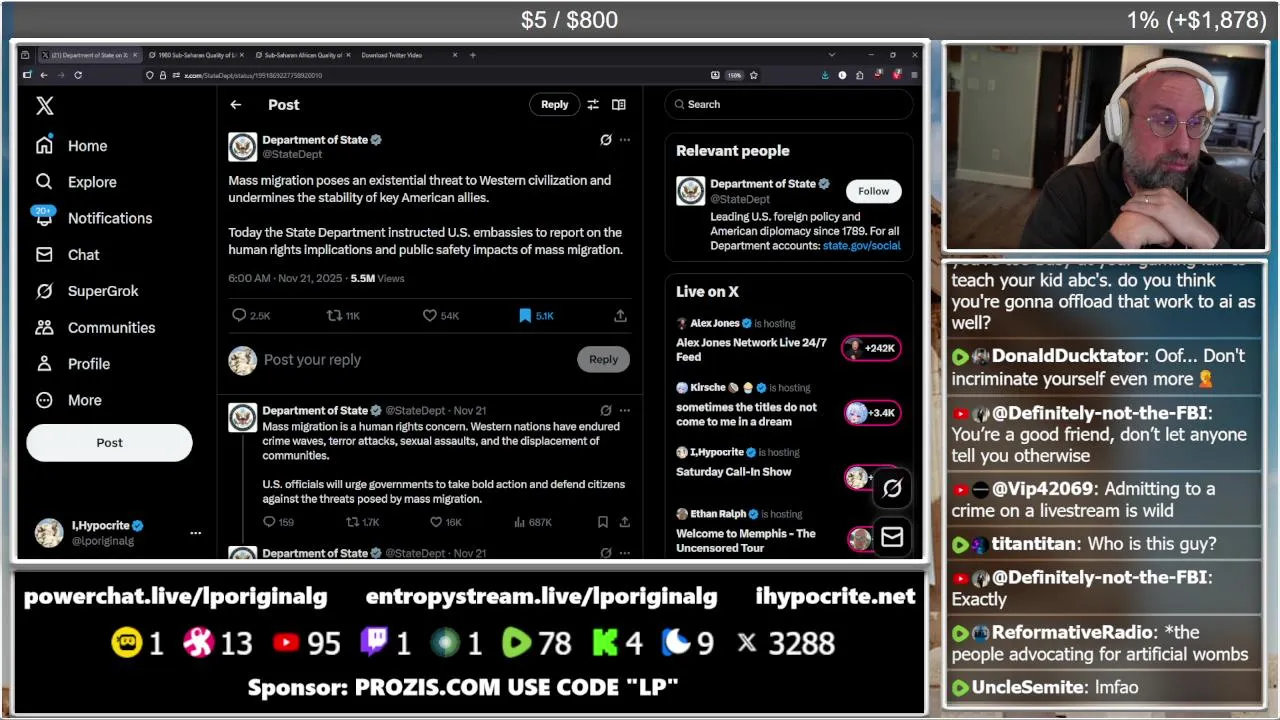Click the Grok icon on first reply
1280x720 pixels.
point(606,410)
